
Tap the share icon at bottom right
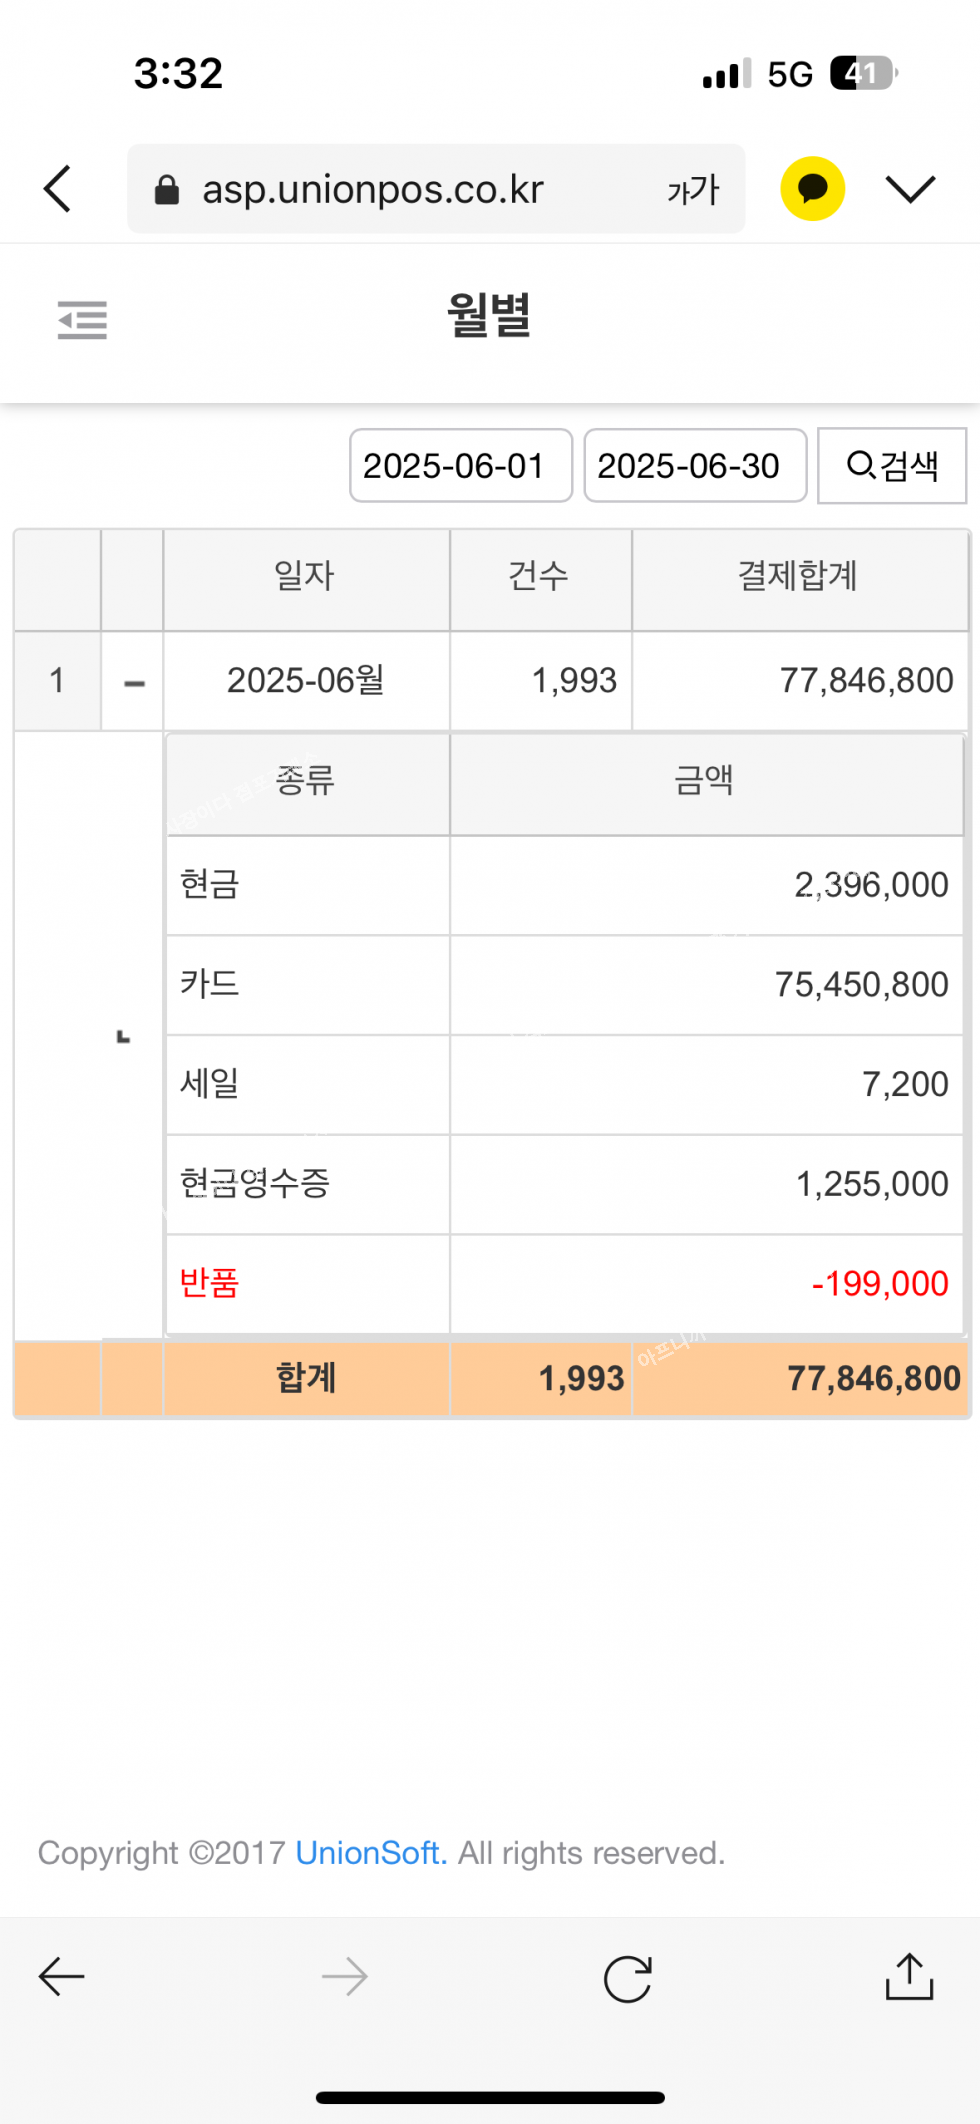pyautogui.click(x=909, y=1977)
